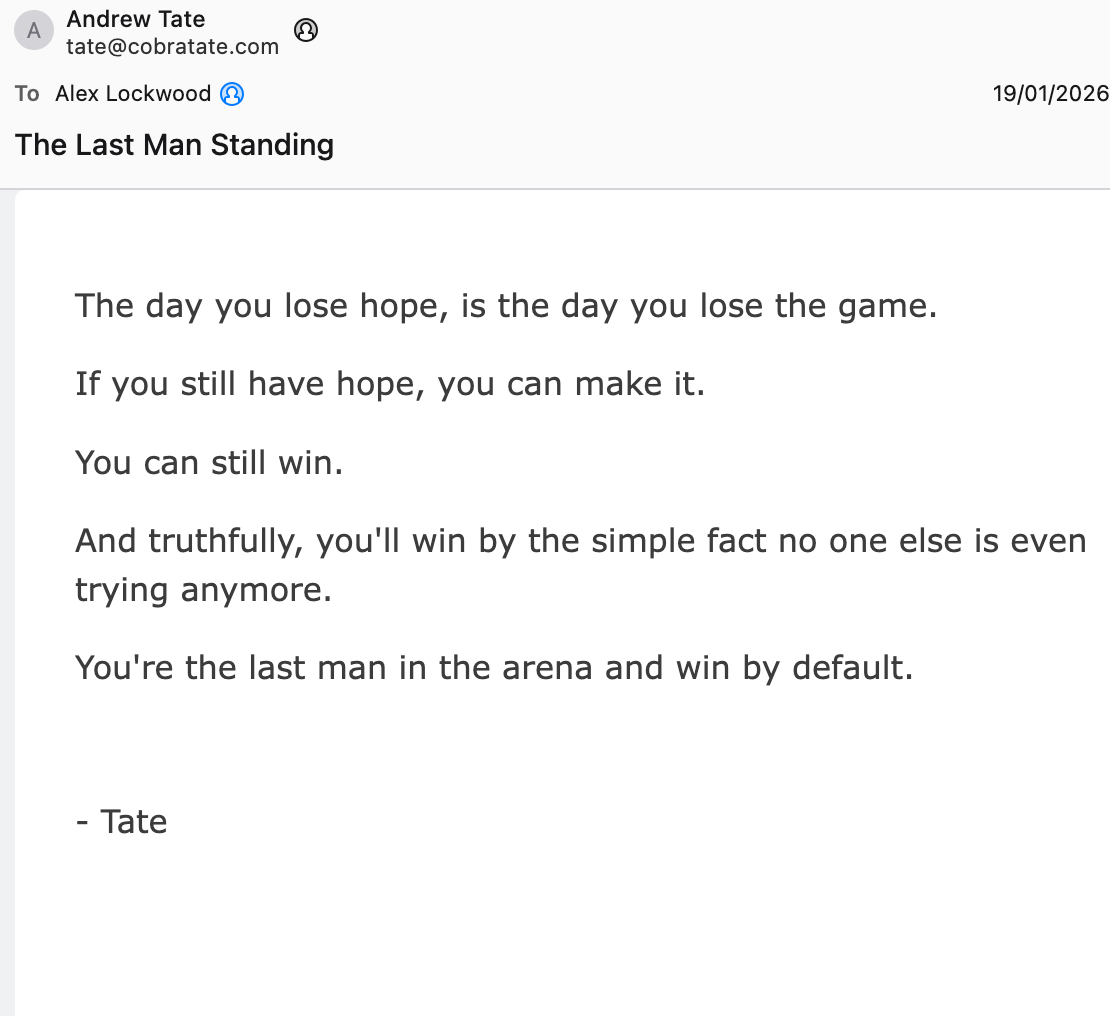Click the round "A" sender avatar

(34, 31)
